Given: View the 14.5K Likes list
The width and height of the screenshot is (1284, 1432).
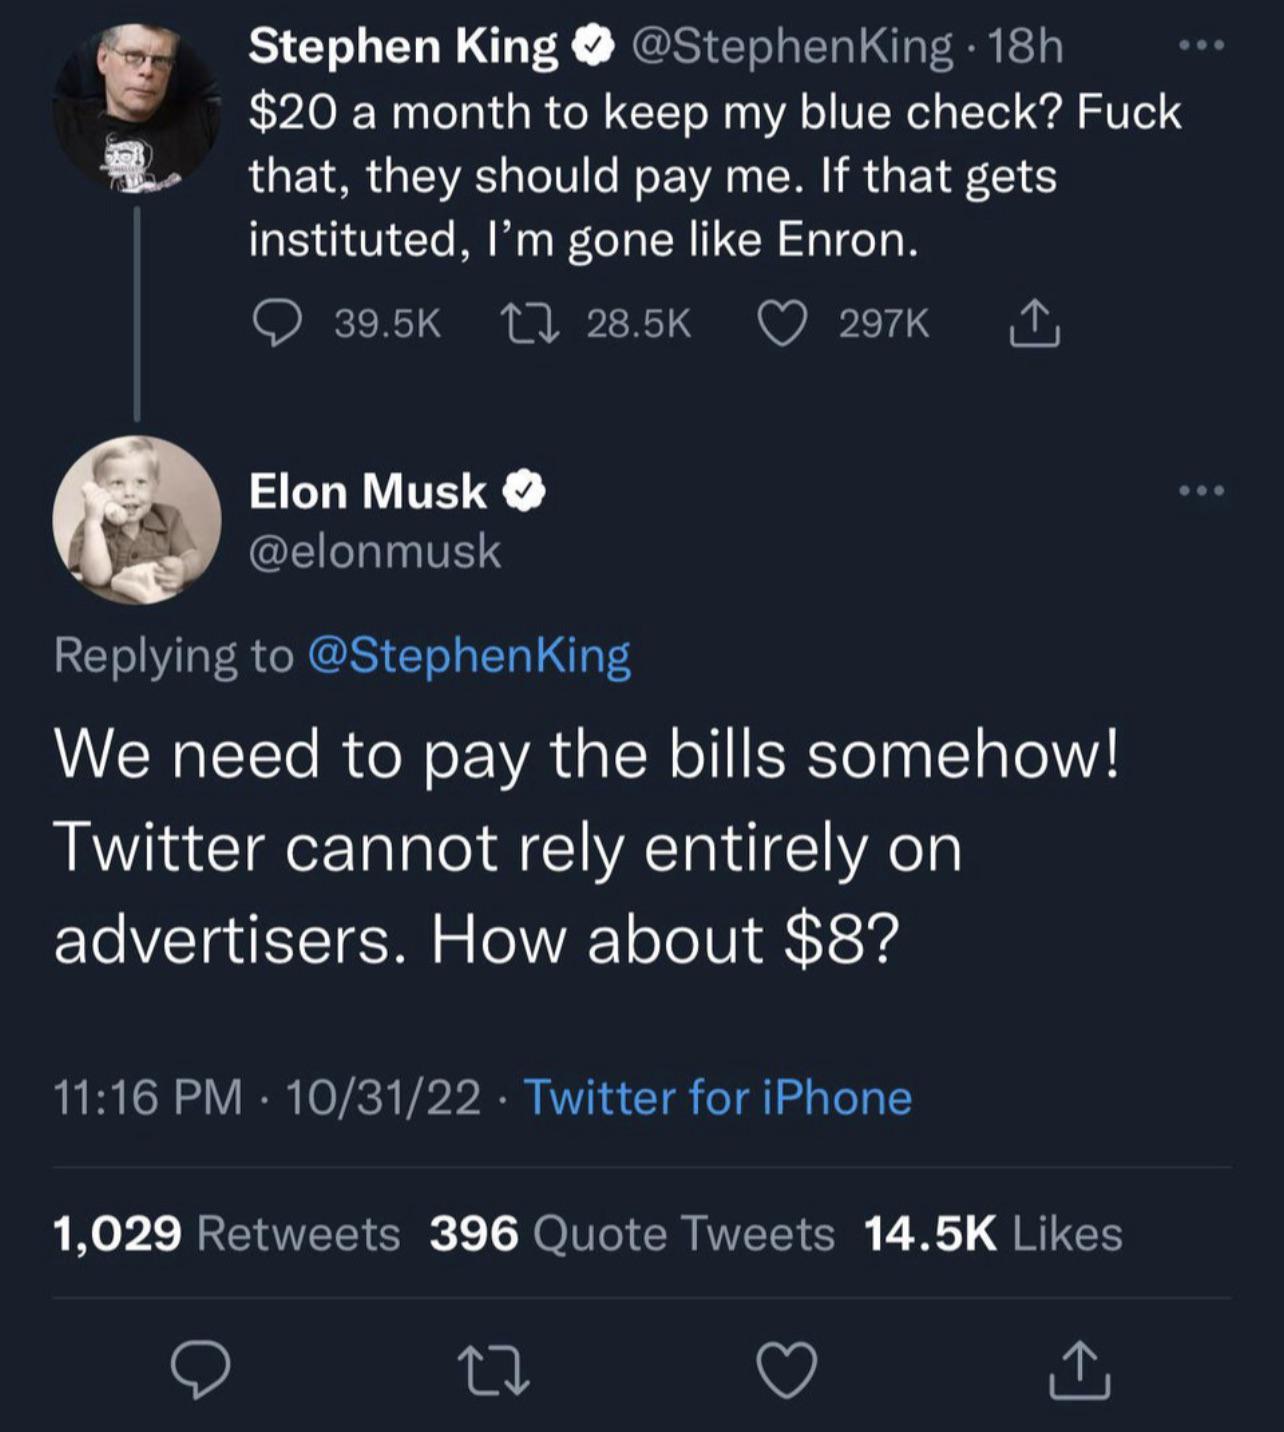Looking at the screenshot, I should click(x=993, y=1234).
